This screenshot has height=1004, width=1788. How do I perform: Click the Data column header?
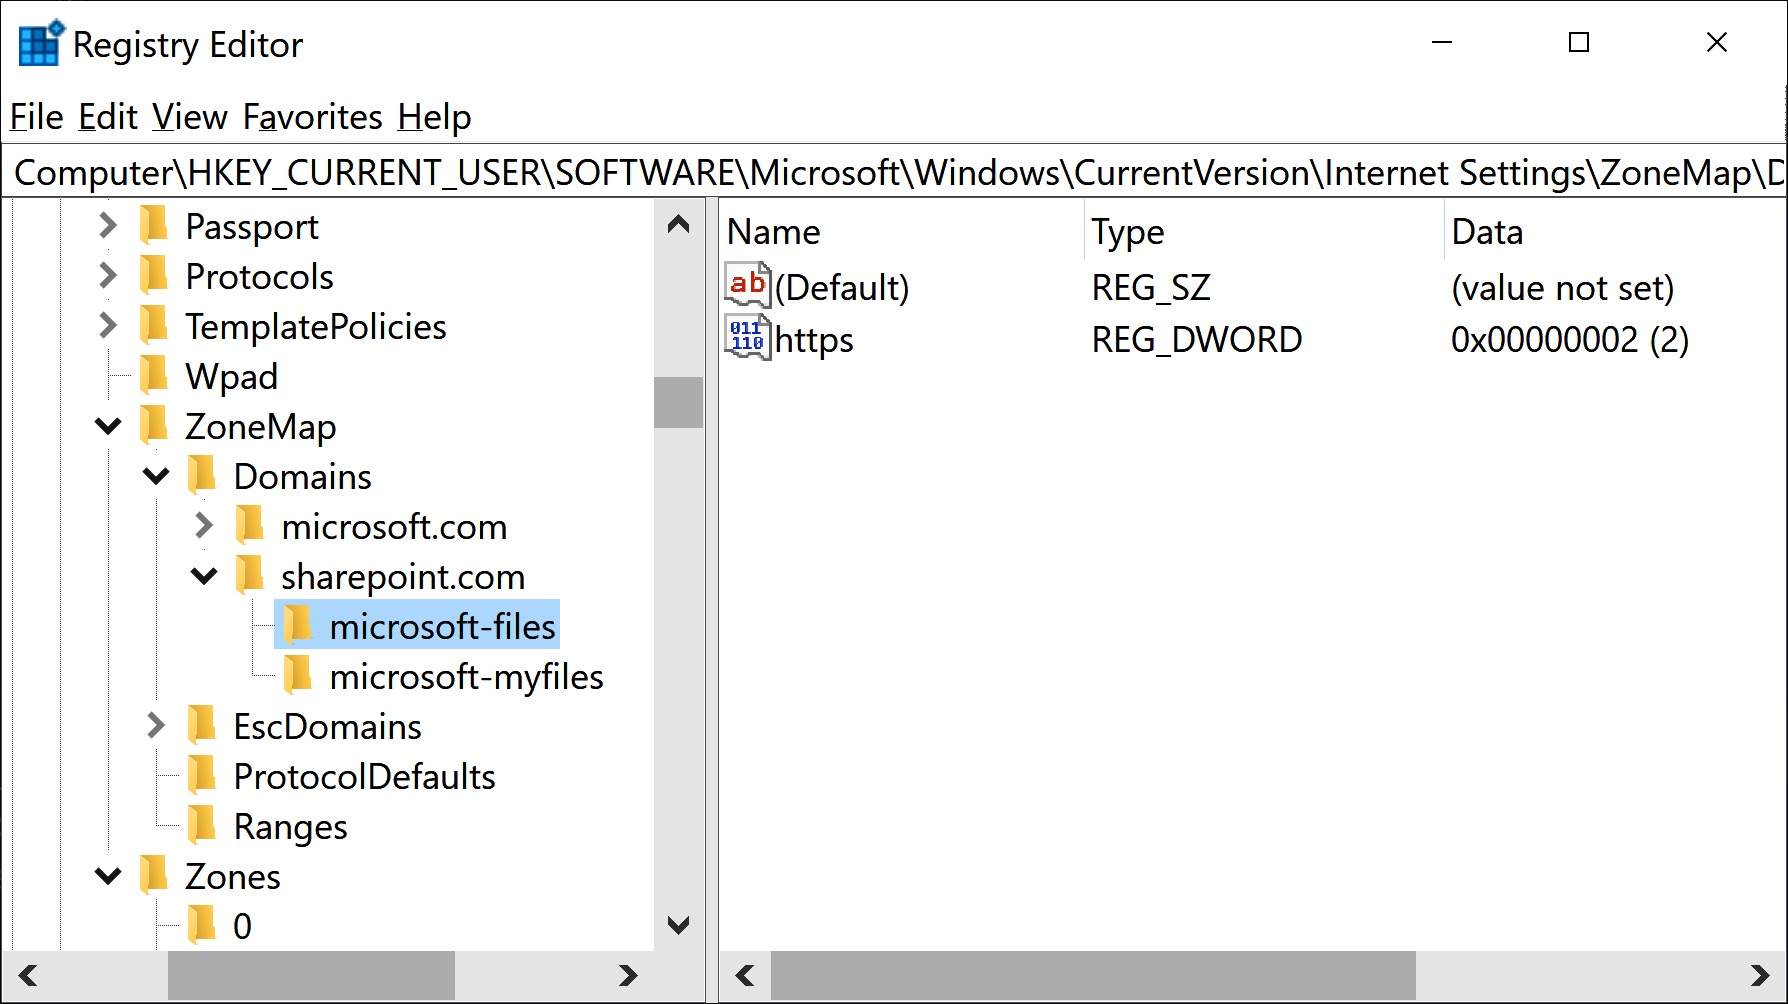click(1486, 232)
